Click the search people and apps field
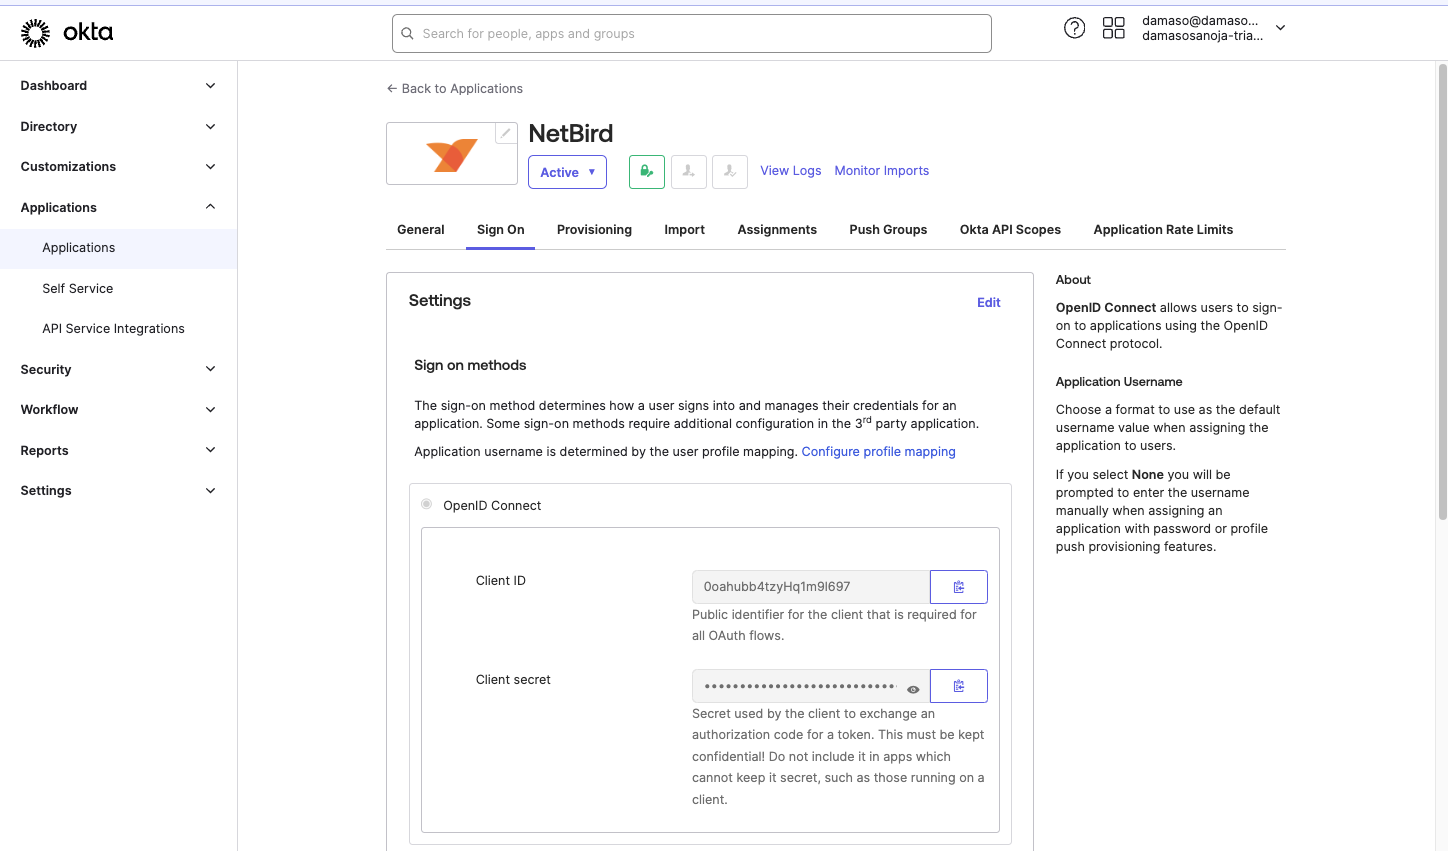This screenshot has width=1448, height=851. pos(691,33)
